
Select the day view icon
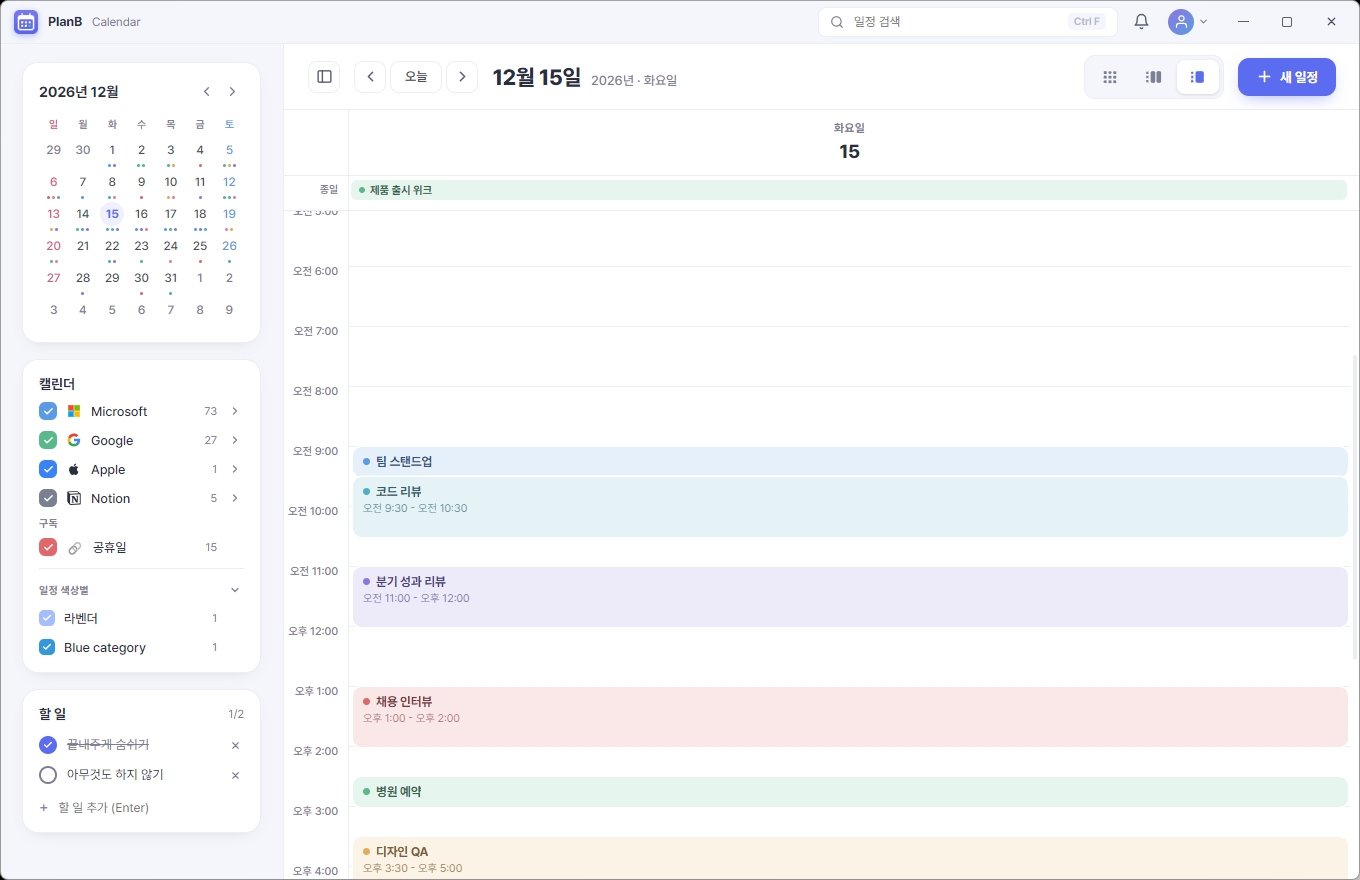point(1198,77)
